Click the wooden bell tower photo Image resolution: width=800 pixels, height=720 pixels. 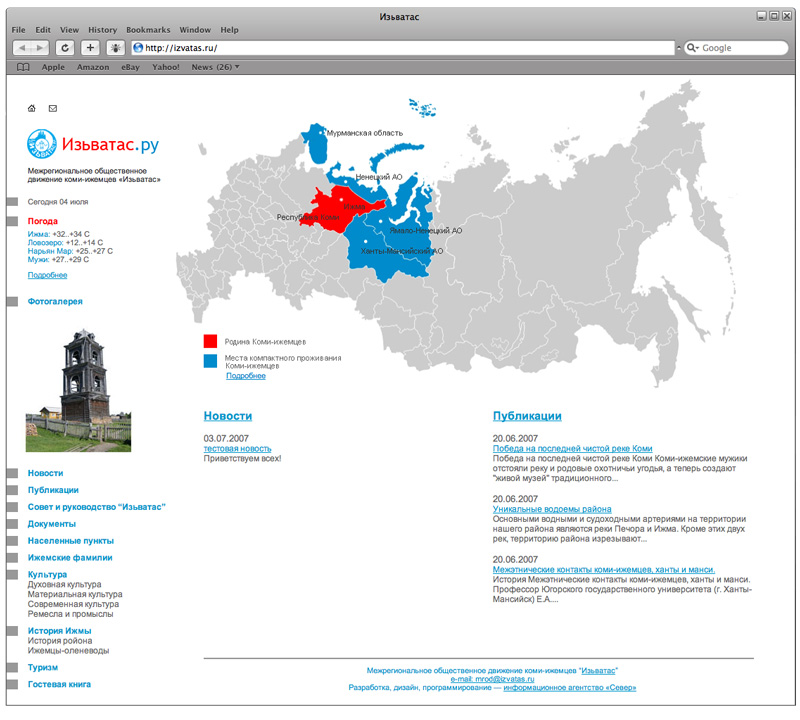(x=79, y=391)
